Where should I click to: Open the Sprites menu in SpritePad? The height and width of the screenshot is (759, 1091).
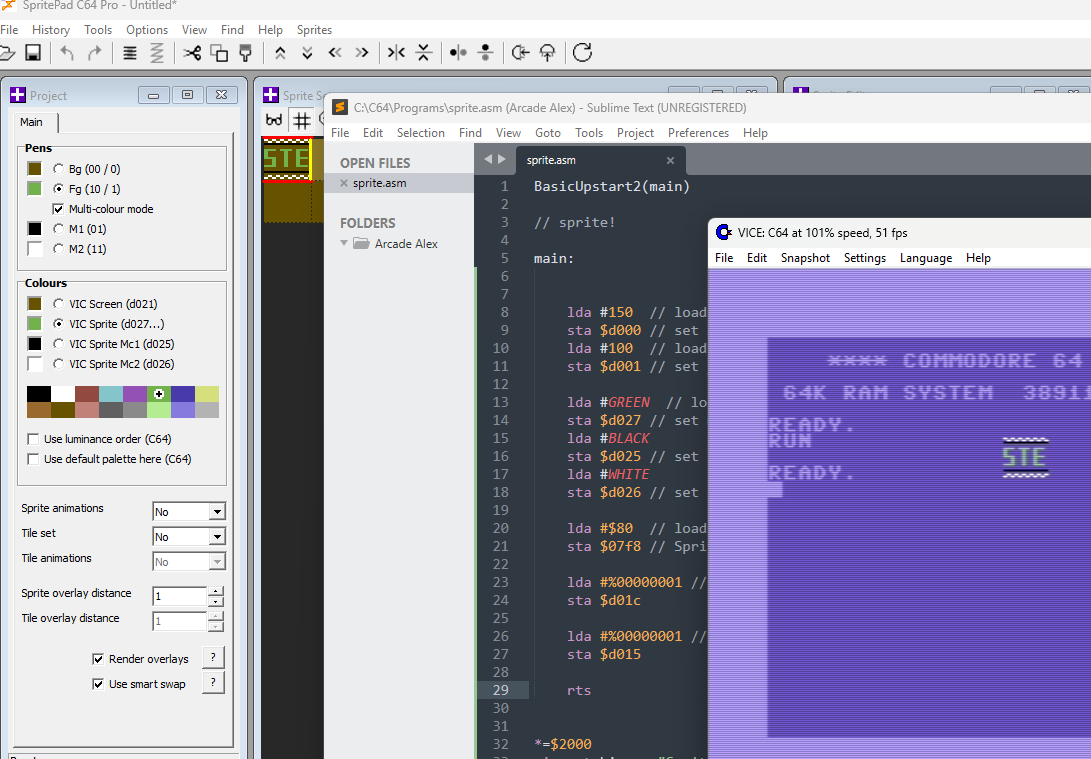point(314,30)
